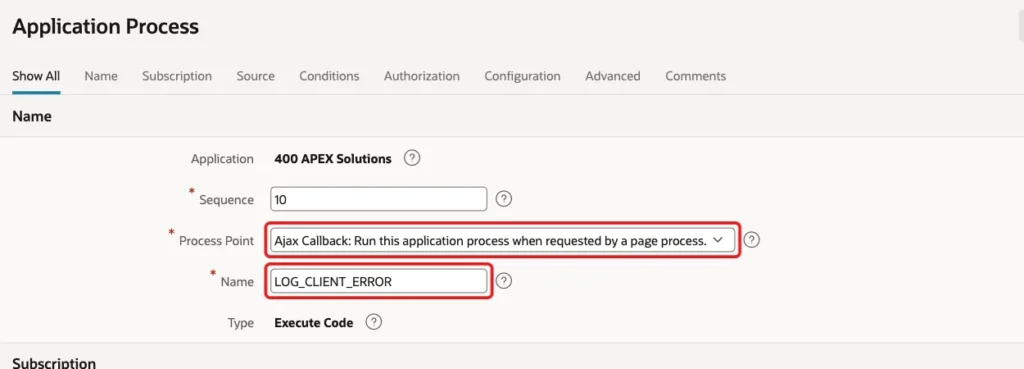Select the Process Point field label
The image size is (1024, 369).
216,241
